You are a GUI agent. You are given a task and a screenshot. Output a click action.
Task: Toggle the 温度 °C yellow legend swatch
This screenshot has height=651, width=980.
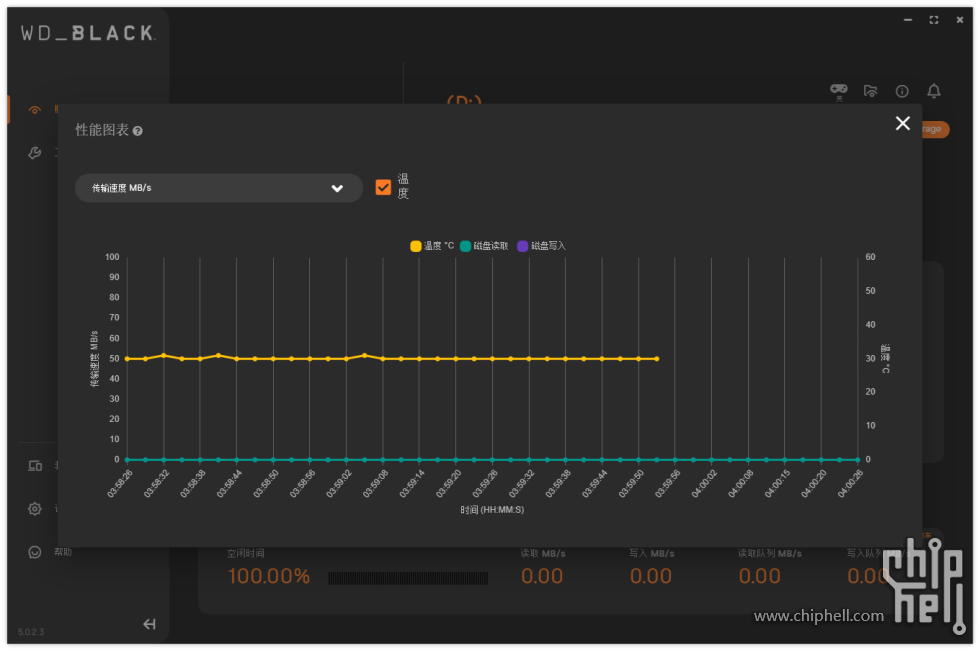coord(416,246)
